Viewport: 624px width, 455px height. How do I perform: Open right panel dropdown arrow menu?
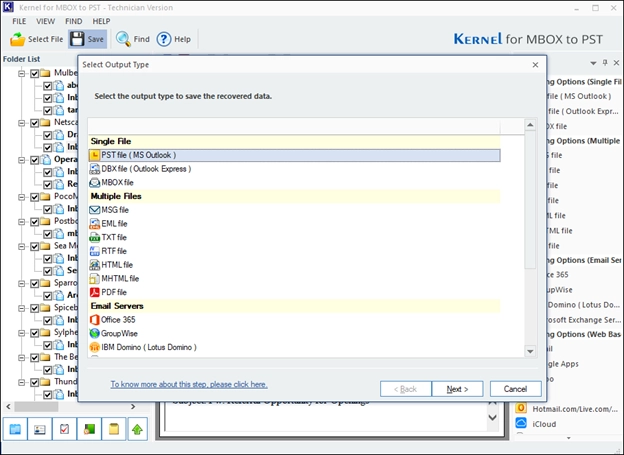point(593,63)
